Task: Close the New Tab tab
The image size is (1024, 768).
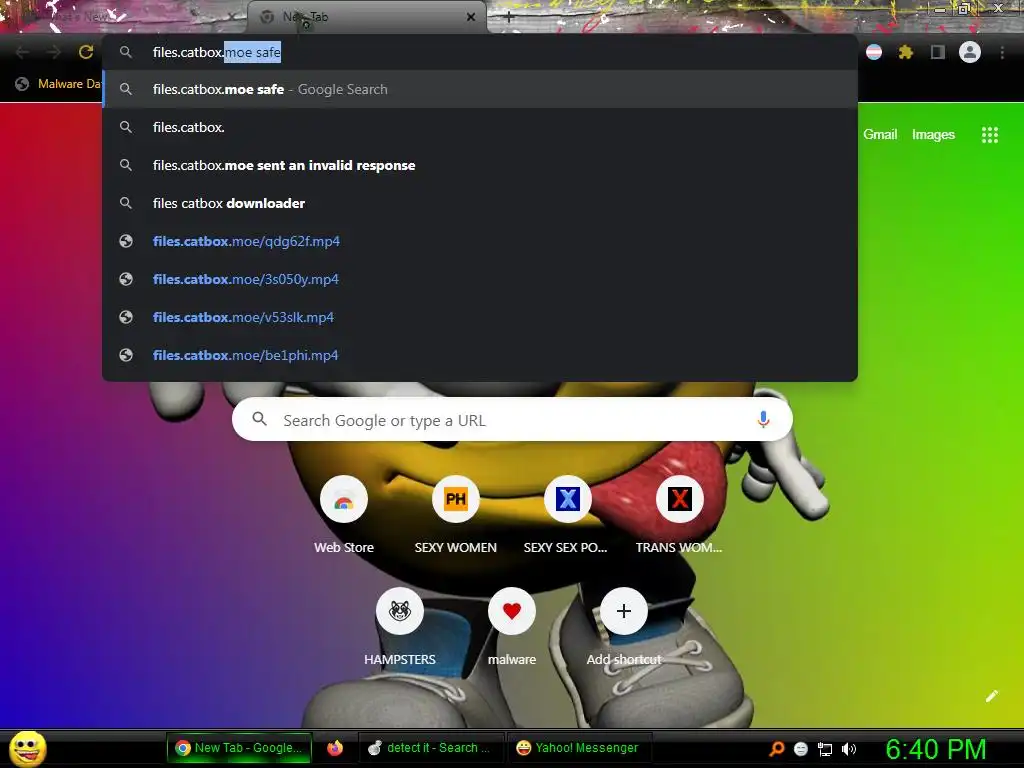Action: click(x=471, y=17)
